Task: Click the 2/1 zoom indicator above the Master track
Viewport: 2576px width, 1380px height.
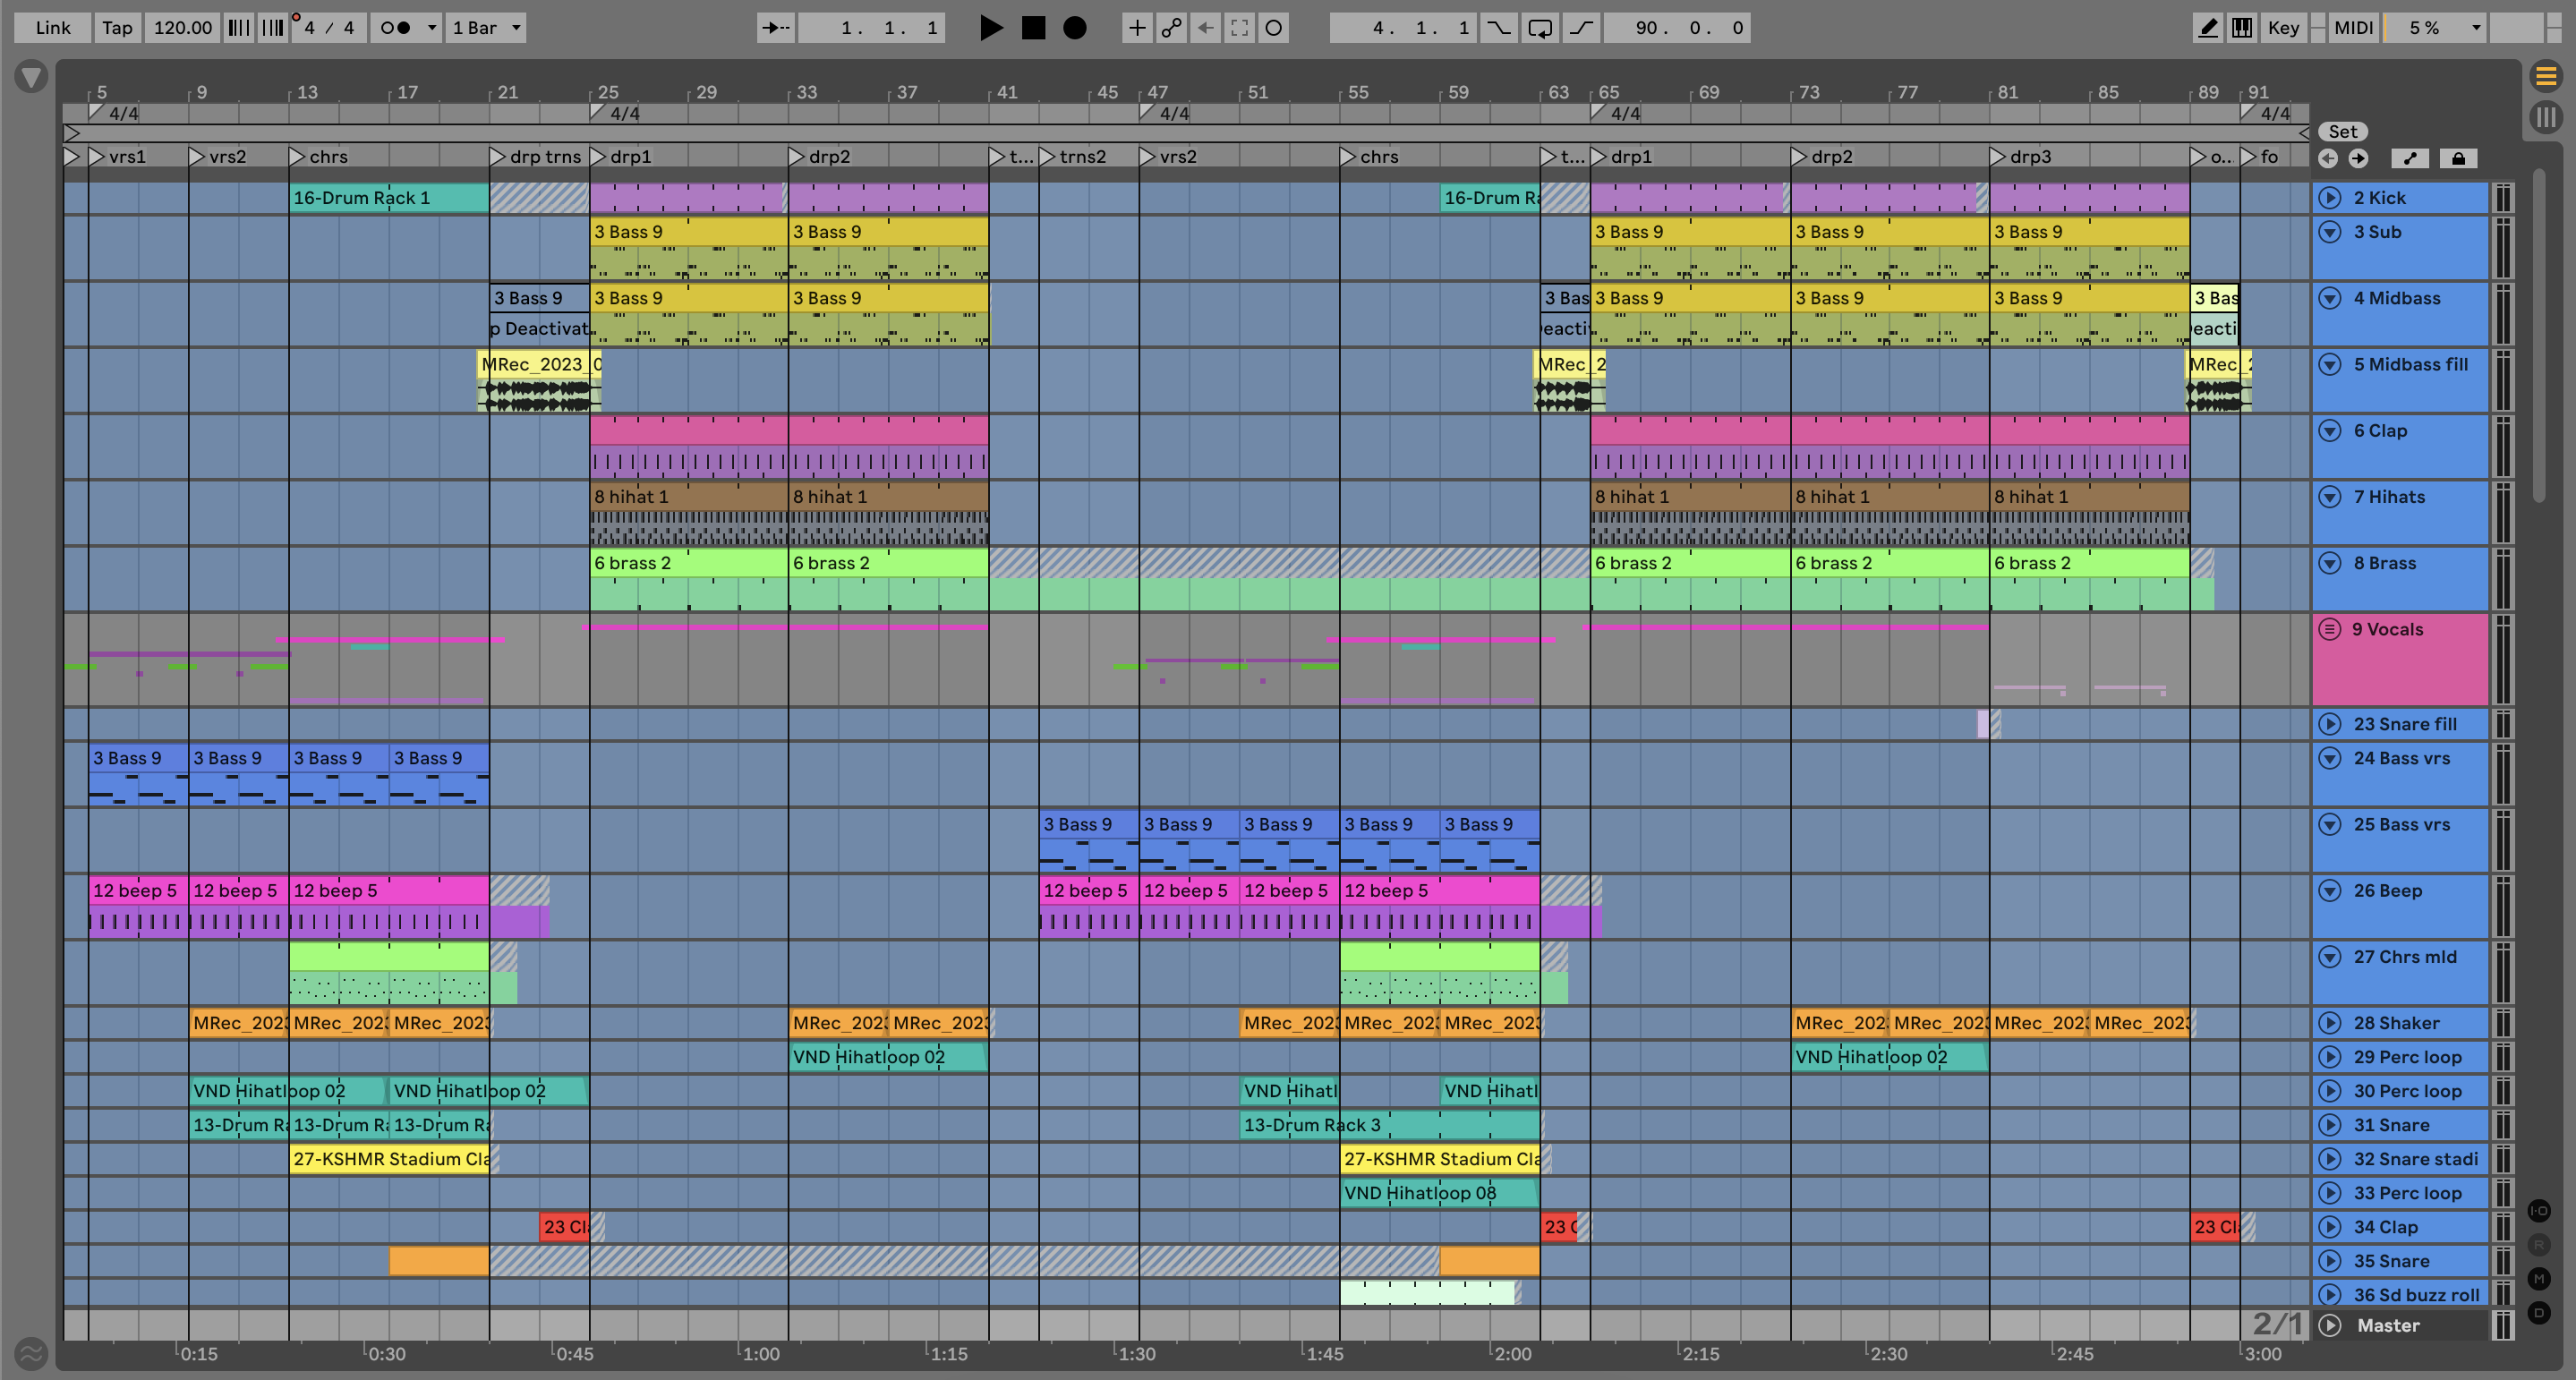Action: pyautogui.click(x=2277, y=1324)
